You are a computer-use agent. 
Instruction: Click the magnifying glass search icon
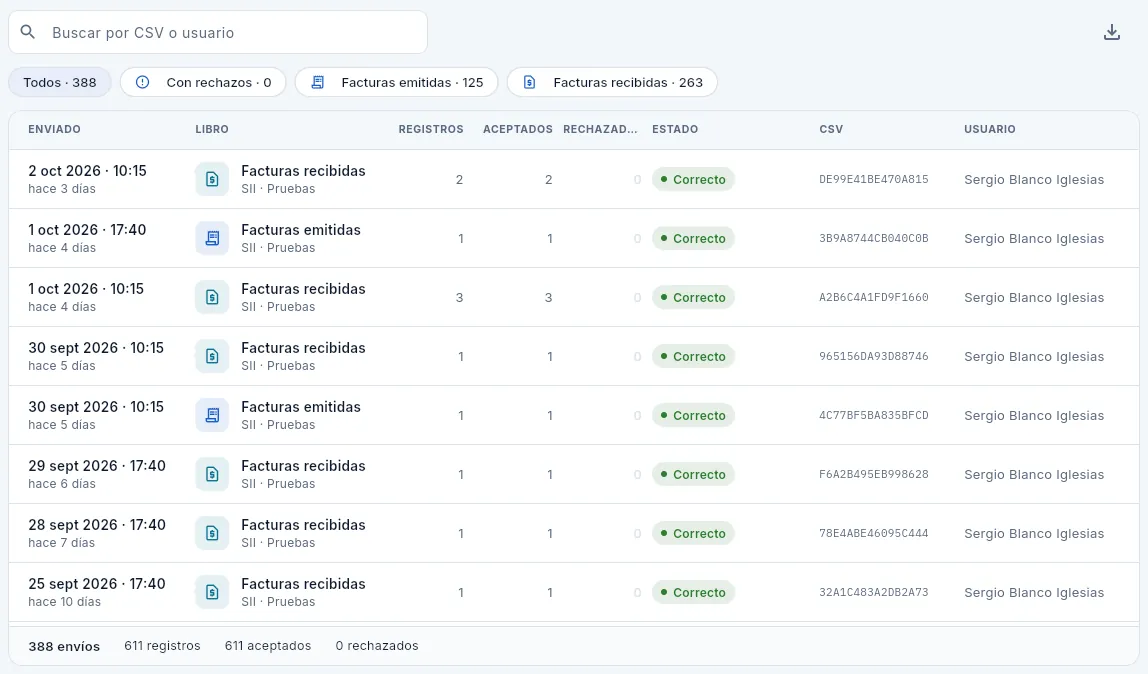(28, 32)
